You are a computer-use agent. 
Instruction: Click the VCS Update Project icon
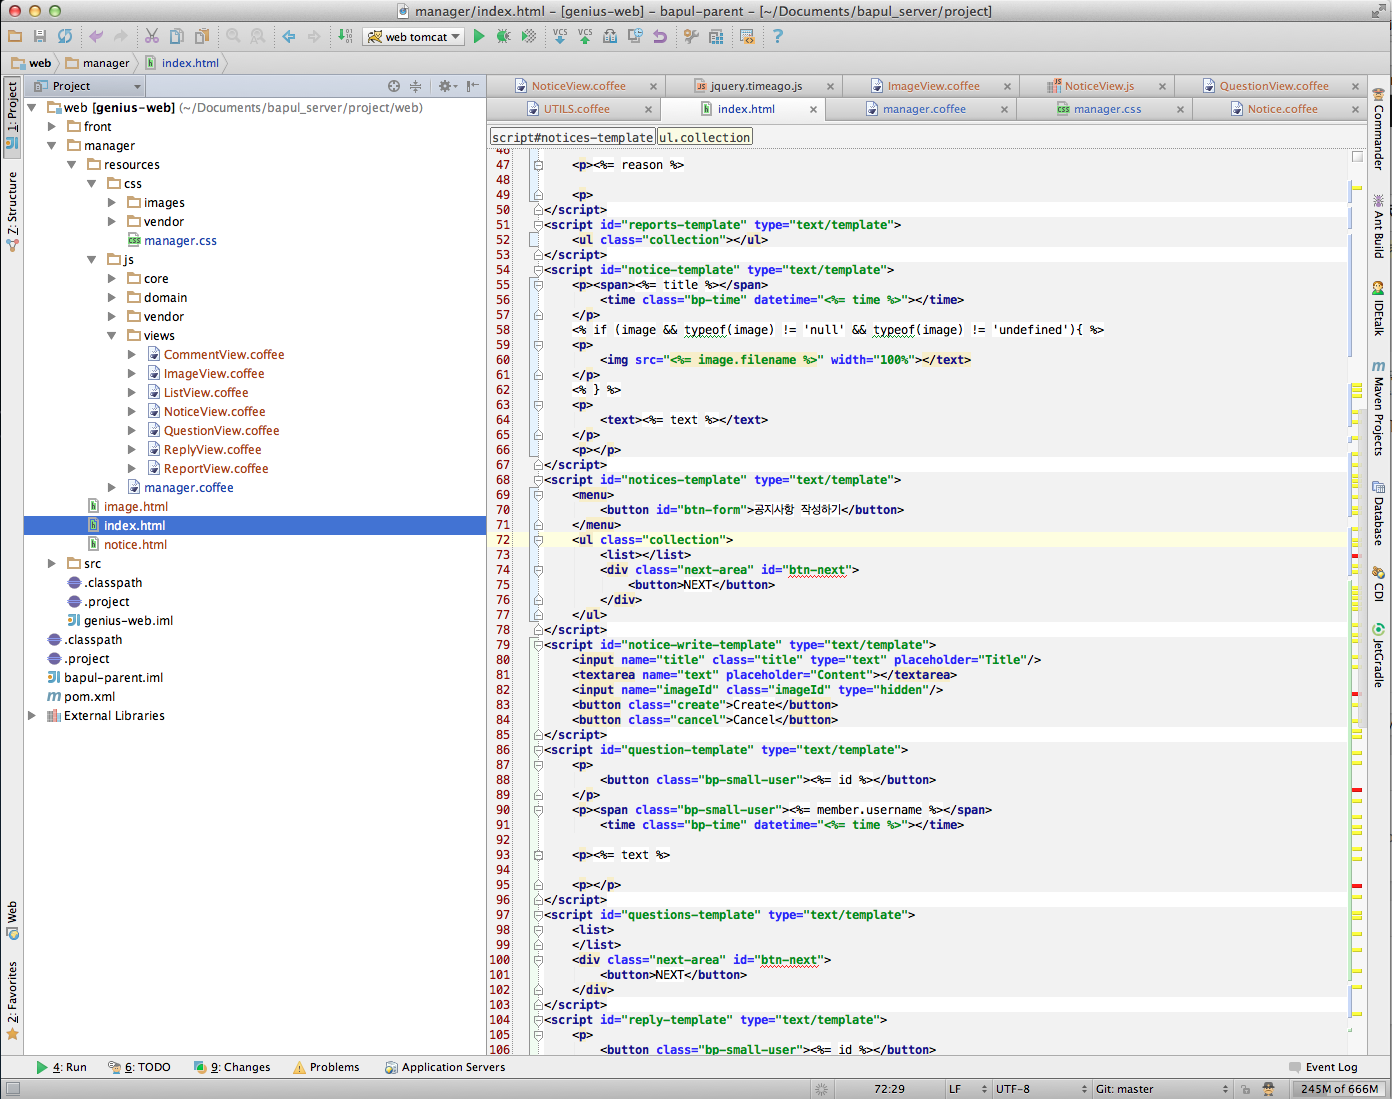click(x=560, y=36)
